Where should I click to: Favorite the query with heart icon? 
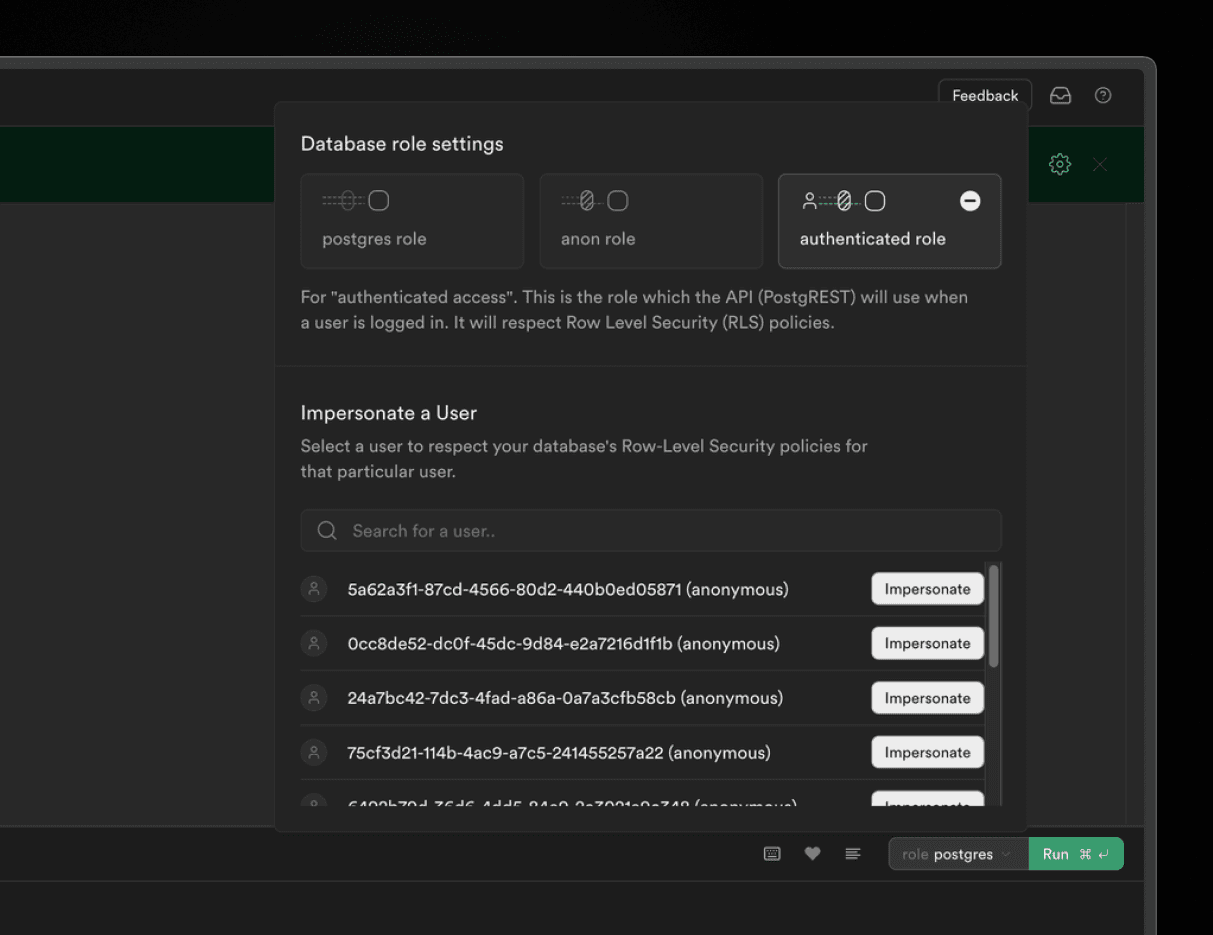click(x=812, y=854)
